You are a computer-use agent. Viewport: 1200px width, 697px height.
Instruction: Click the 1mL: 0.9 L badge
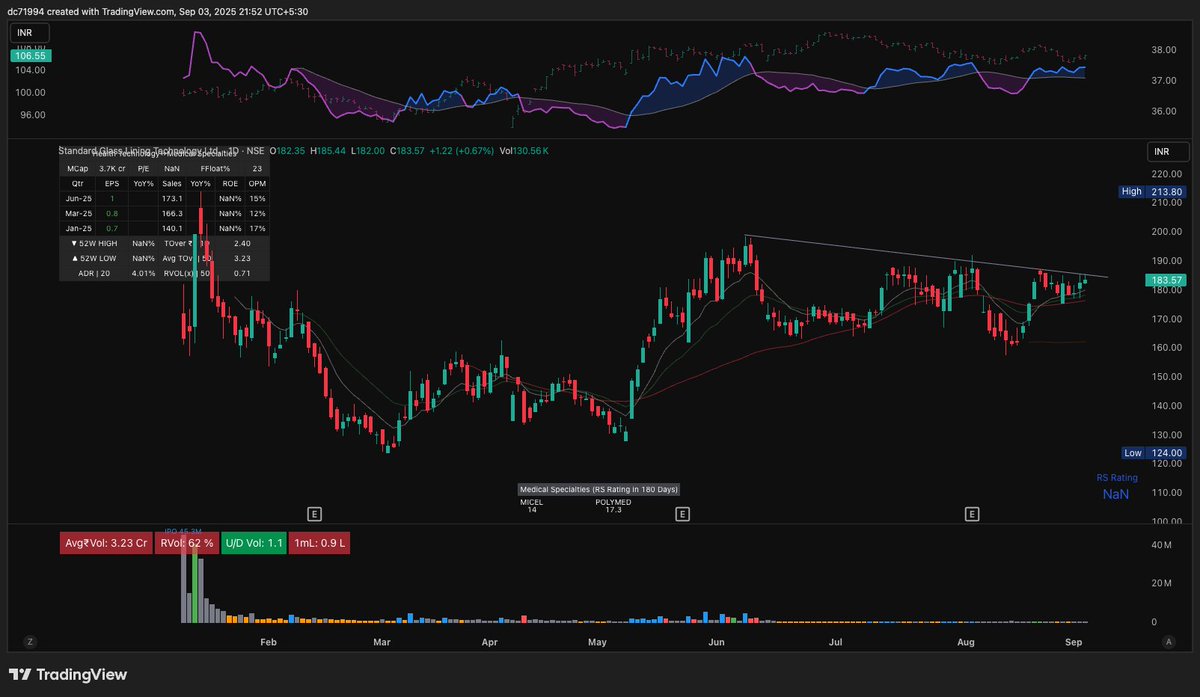(x=319, y=542)
